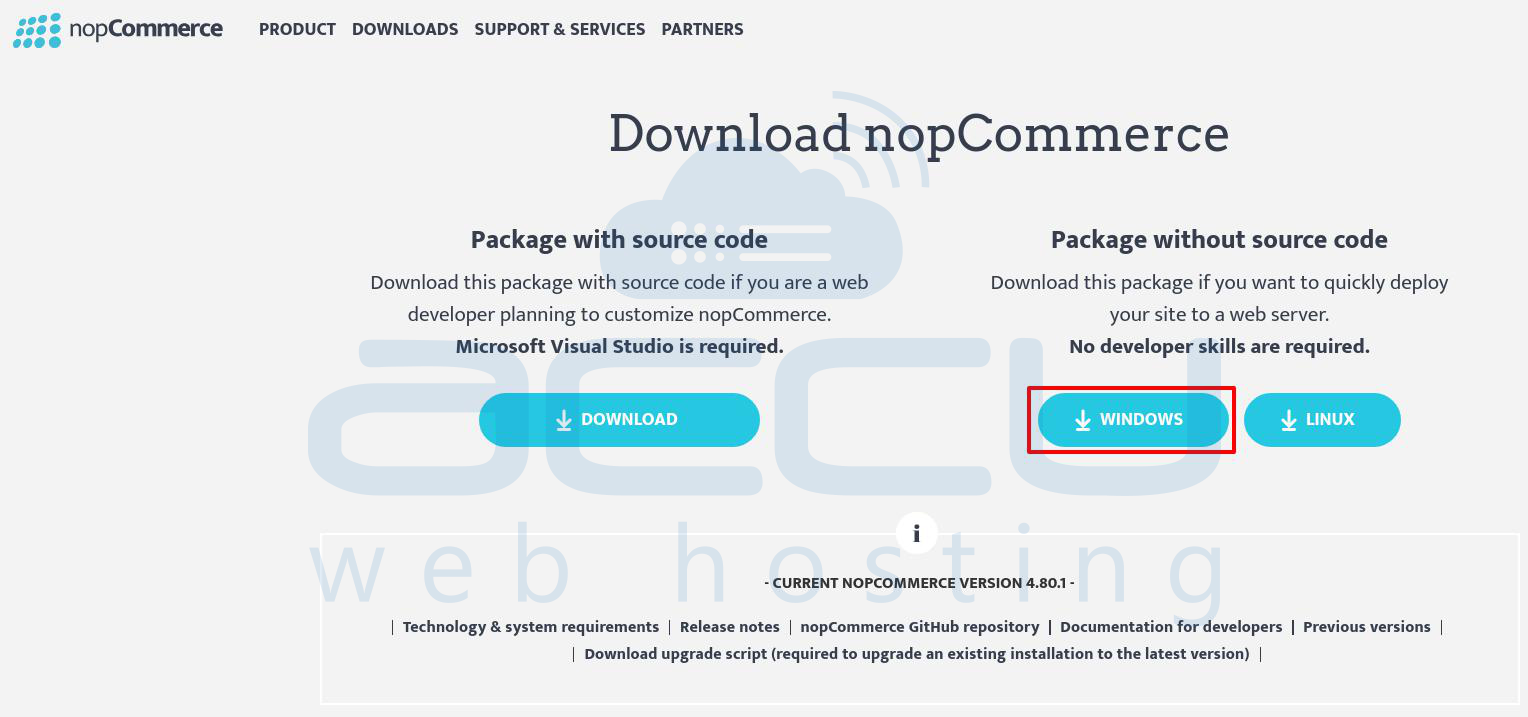Click the download arrow icon on LINUX button

(1289, 420)
